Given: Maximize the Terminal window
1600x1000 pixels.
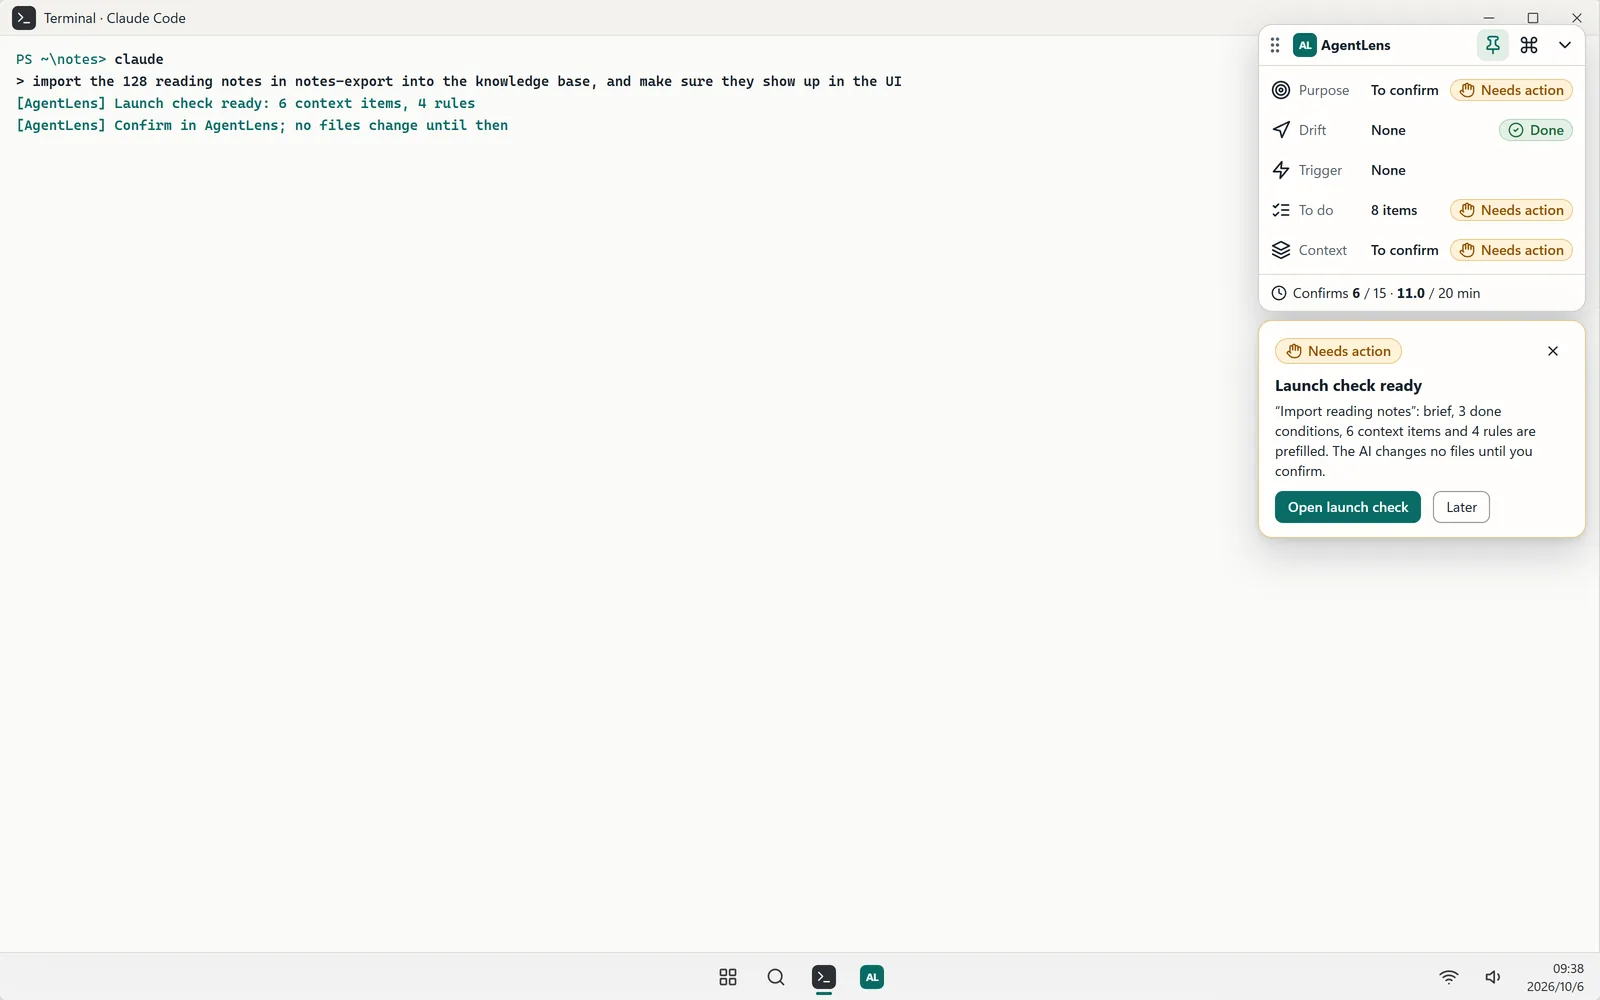Looking at the screenshot, I should [1533, 18].
